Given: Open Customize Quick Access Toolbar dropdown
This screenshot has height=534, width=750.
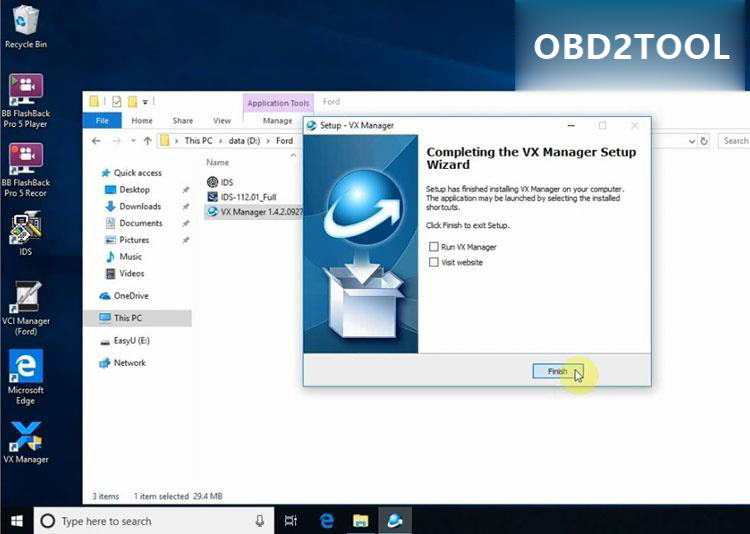Looking at the screenshot, I should click(x=145, y=101).
